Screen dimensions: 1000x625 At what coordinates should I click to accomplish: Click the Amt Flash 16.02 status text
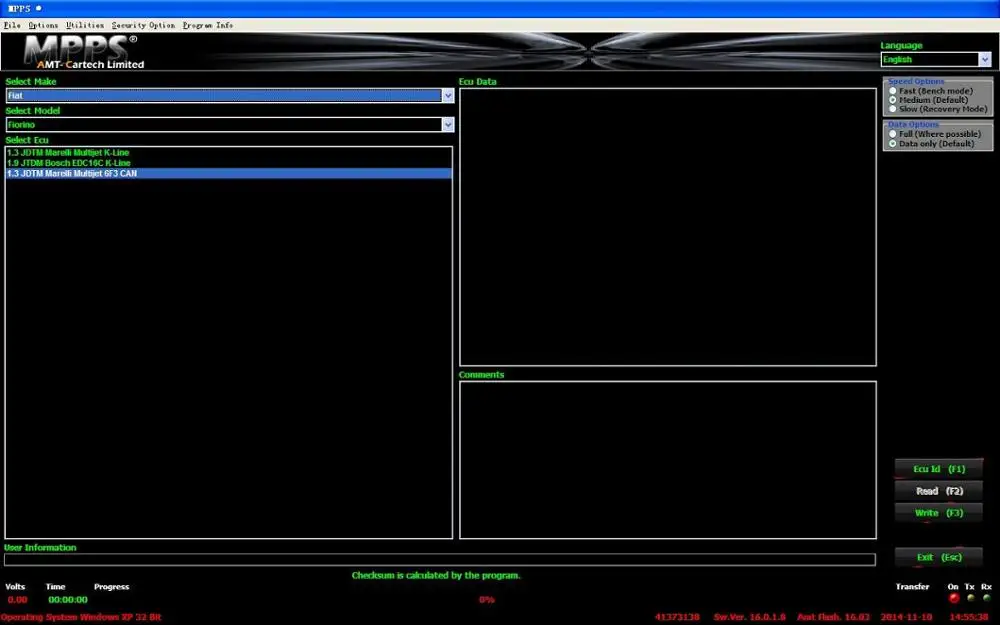pos(833,617)
